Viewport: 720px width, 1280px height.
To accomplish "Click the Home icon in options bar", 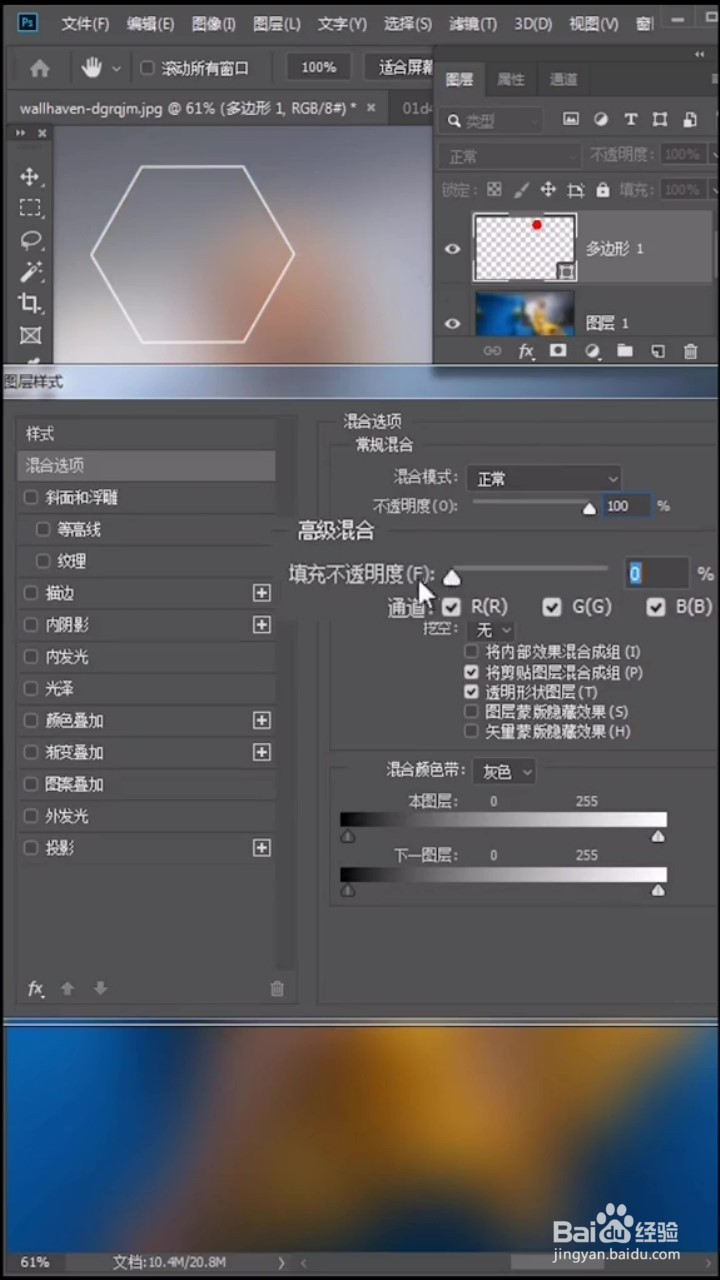I will point(40,68).
